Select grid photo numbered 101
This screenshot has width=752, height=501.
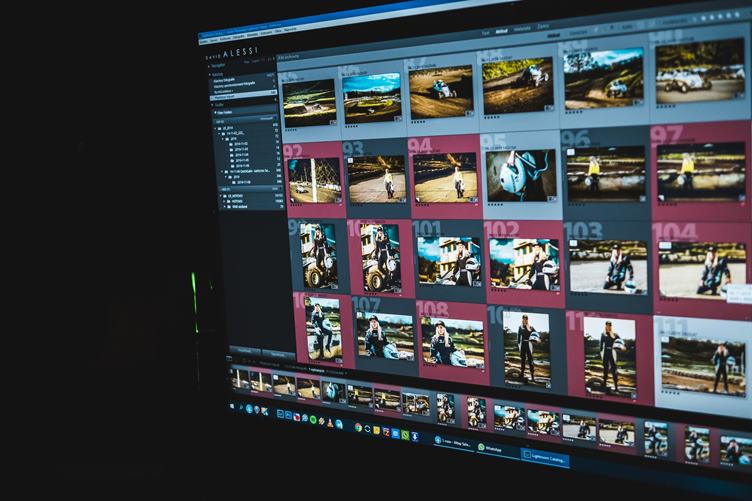(449, 261)
